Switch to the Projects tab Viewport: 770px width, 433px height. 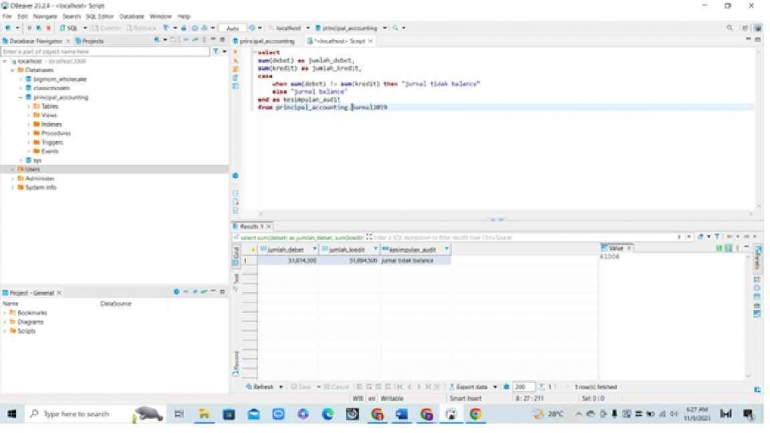pyautogui.click(x=89, y=41)
